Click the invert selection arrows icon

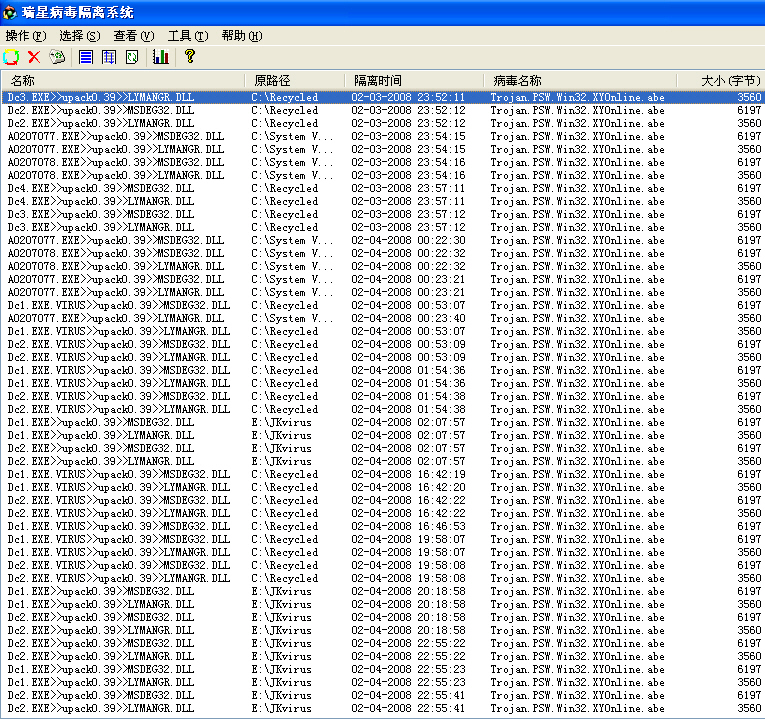tap(109, 57)
